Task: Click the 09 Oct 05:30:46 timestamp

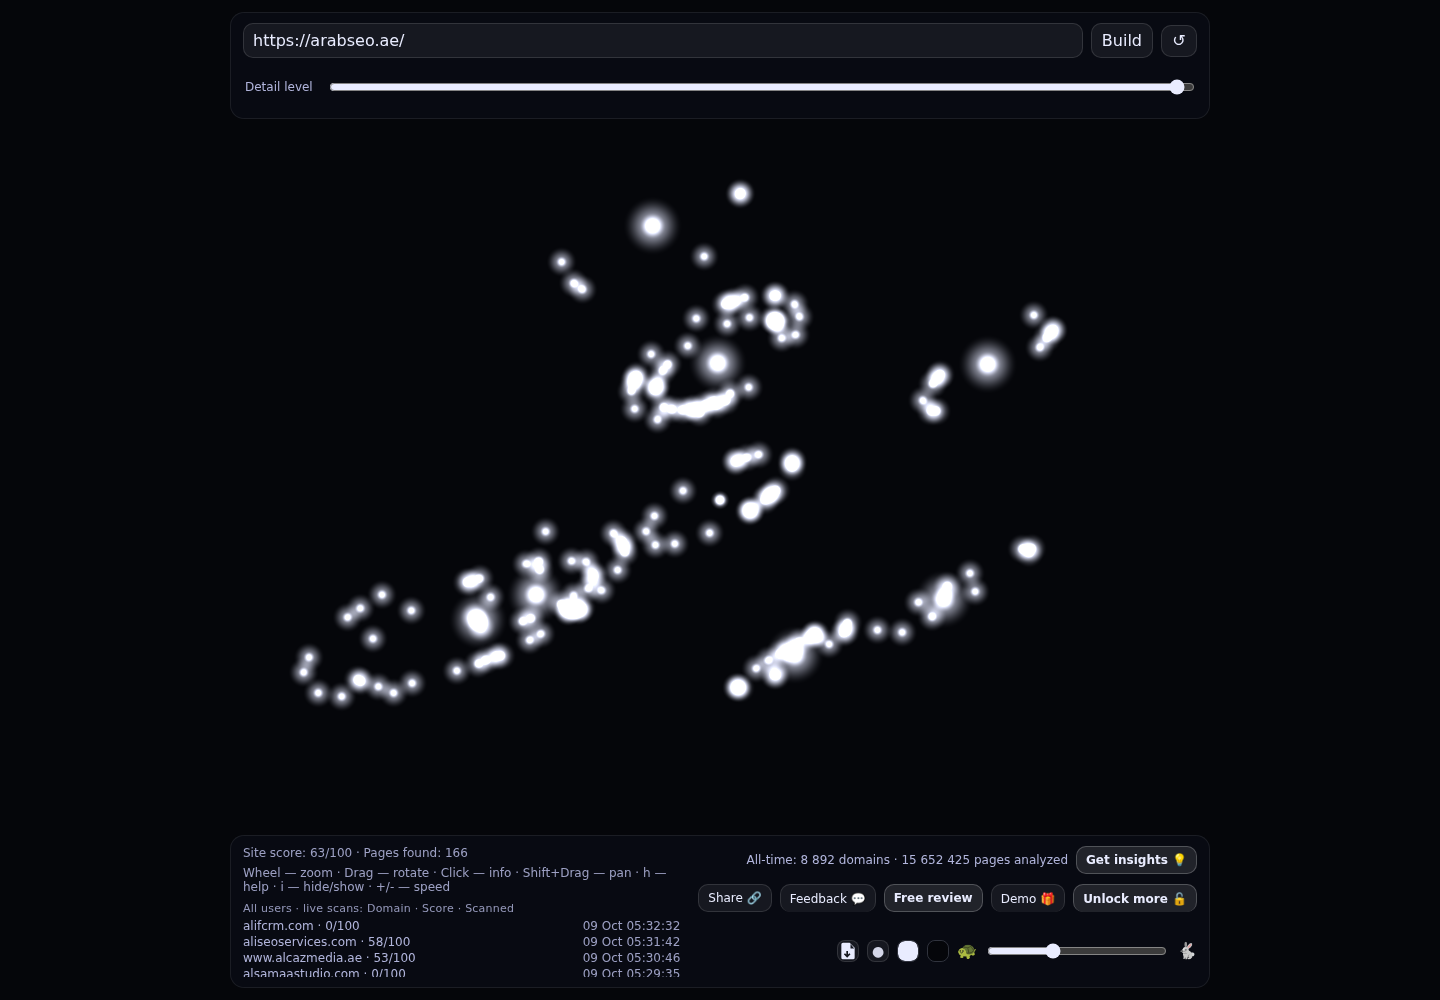Action: coord(631,958)
